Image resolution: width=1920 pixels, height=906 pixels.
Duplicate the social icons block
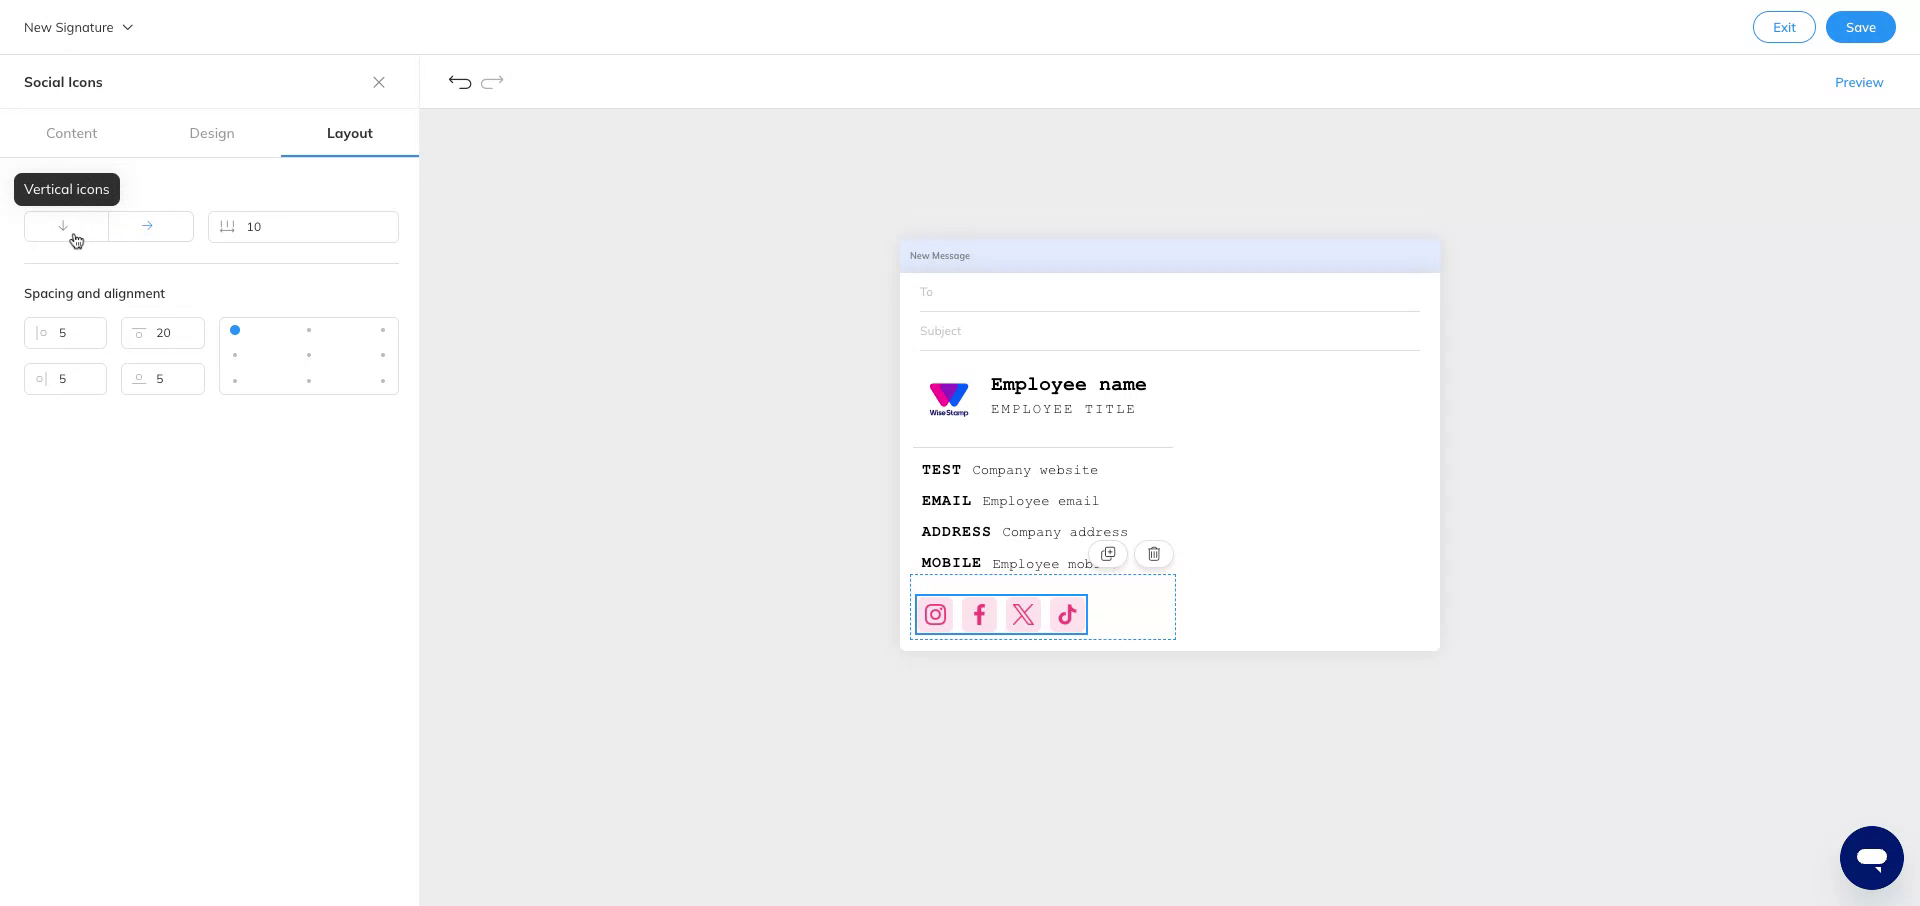point(1108,554)
